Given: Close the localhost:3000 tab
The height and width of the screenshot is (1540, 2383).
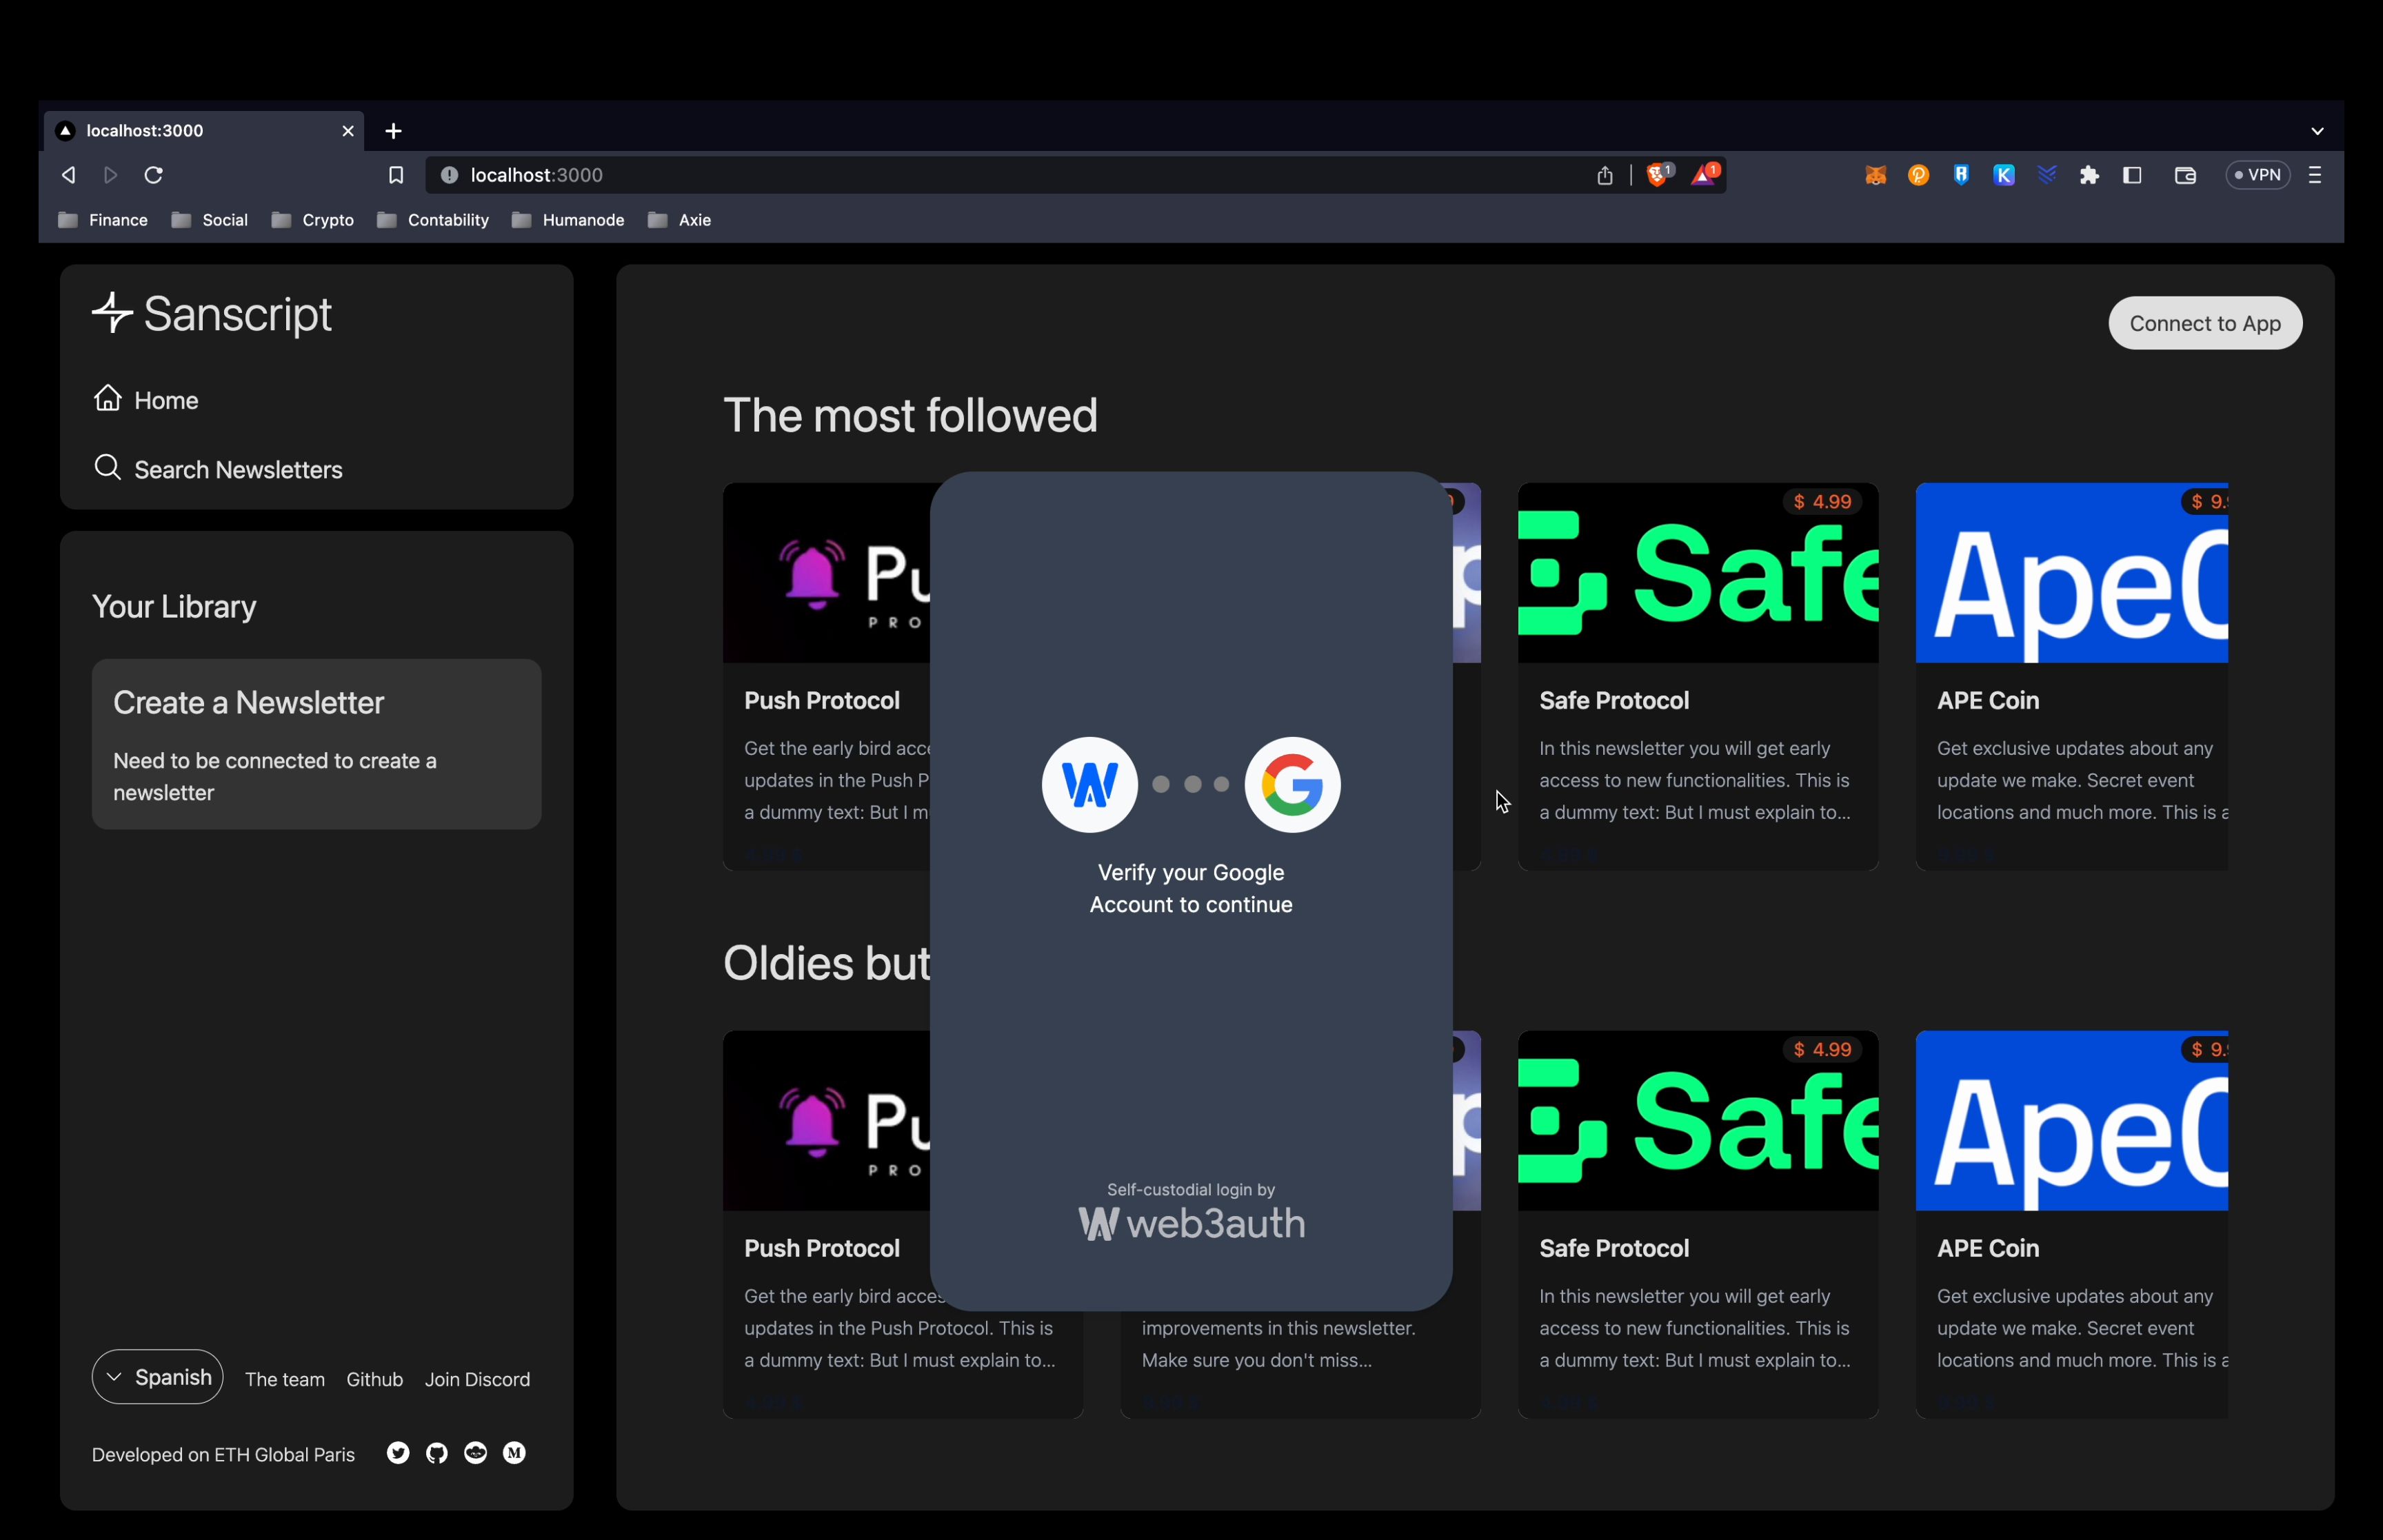Looking at the screenshot, I should pos(348,131).
